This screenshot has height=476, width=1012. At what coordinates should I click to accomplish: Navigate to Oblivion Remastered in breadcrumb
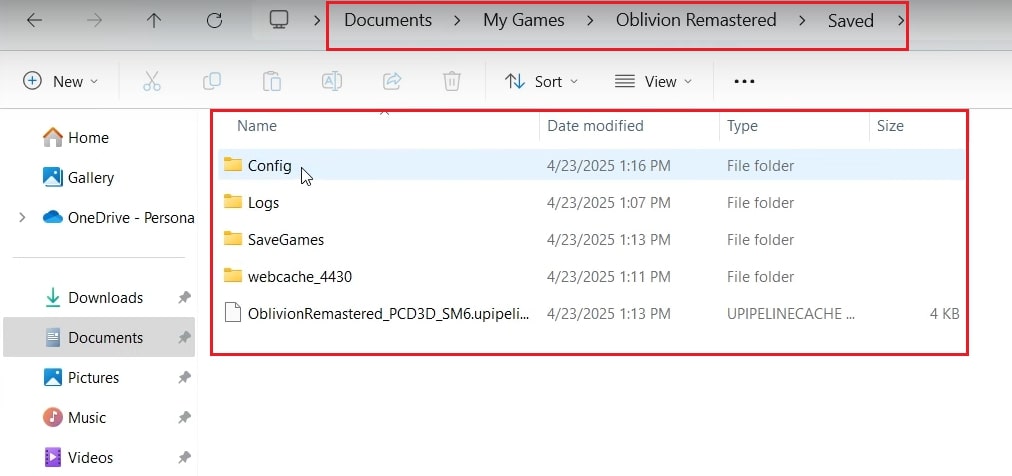click(x=696, y=20)
